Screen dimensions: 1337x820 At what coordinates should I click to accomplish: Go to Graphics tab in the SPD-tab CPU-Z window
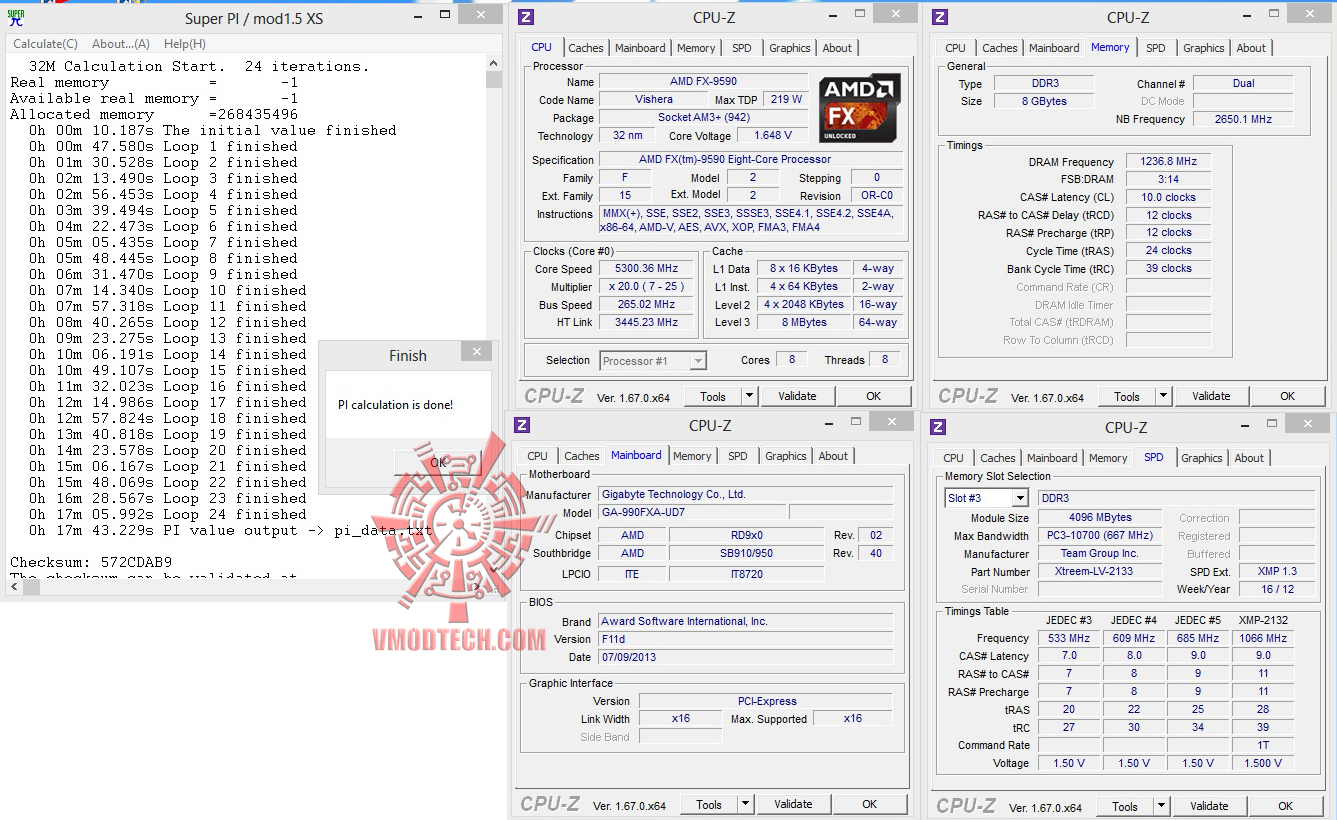pos(1202,458)
